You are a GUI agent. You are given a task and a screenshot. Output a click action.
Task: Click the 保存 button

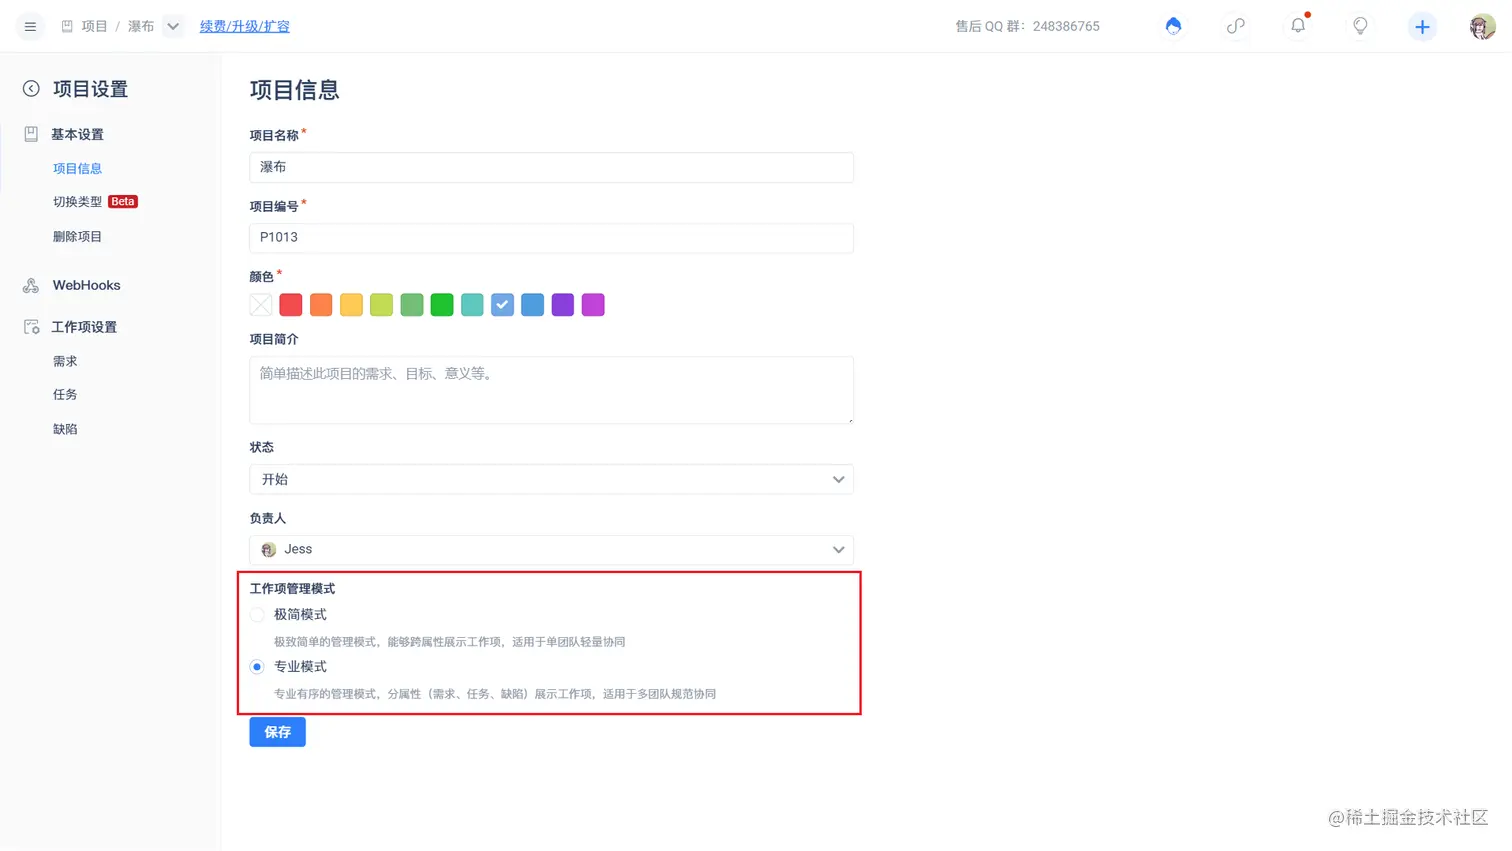click(277, 732)
